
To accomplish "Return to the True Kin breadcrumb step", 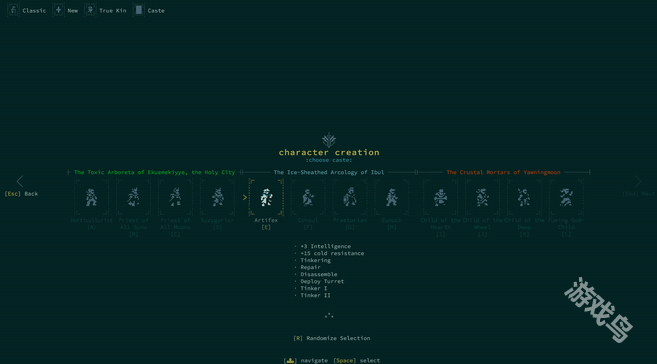I will click(106, 10).
